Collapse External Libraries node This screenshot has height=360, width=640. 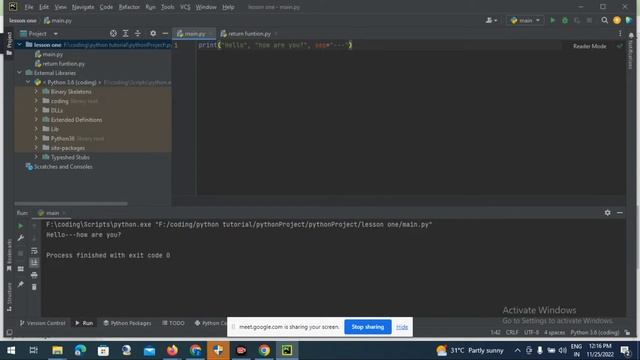coord(19,73)
